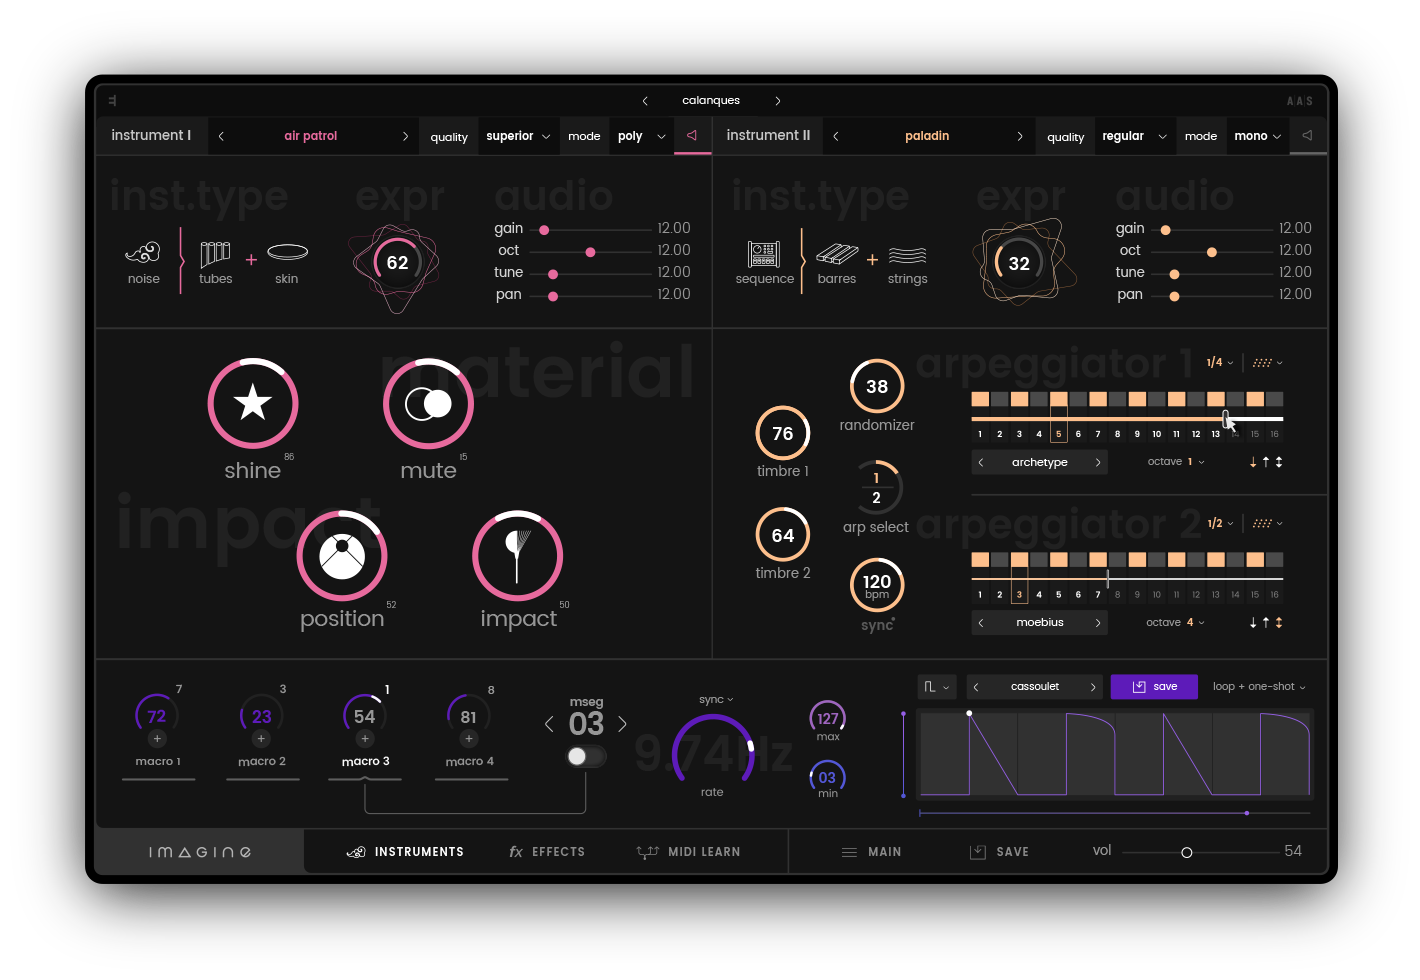Image resolution: width=1420 pixels, height=980 pixels.
Task: Click the barres resonator icon
Action: 837,254
